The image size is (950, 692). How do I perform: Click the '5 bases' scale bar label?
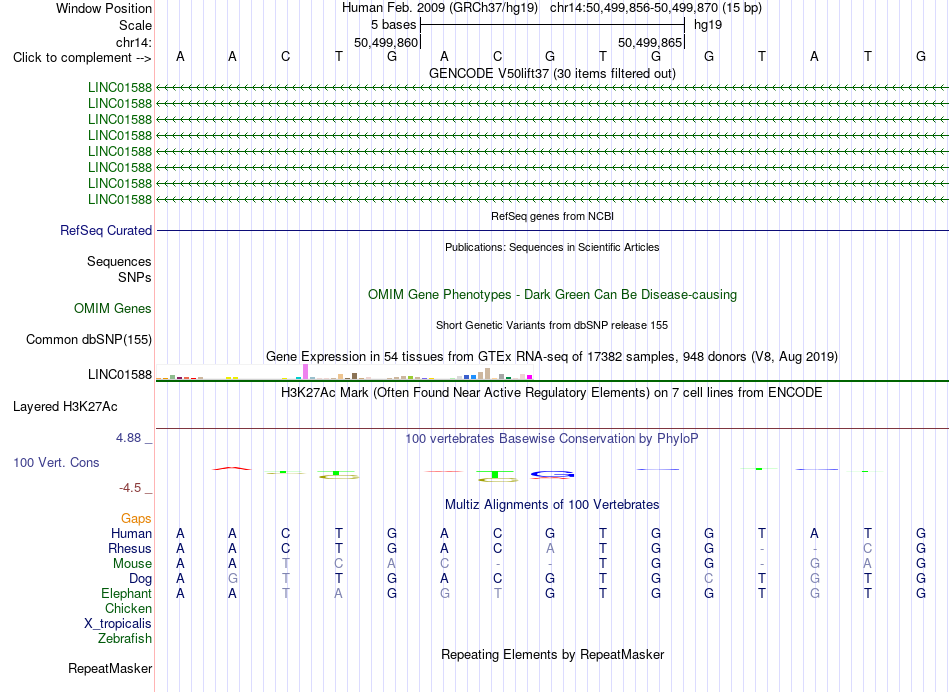(393, 25)
